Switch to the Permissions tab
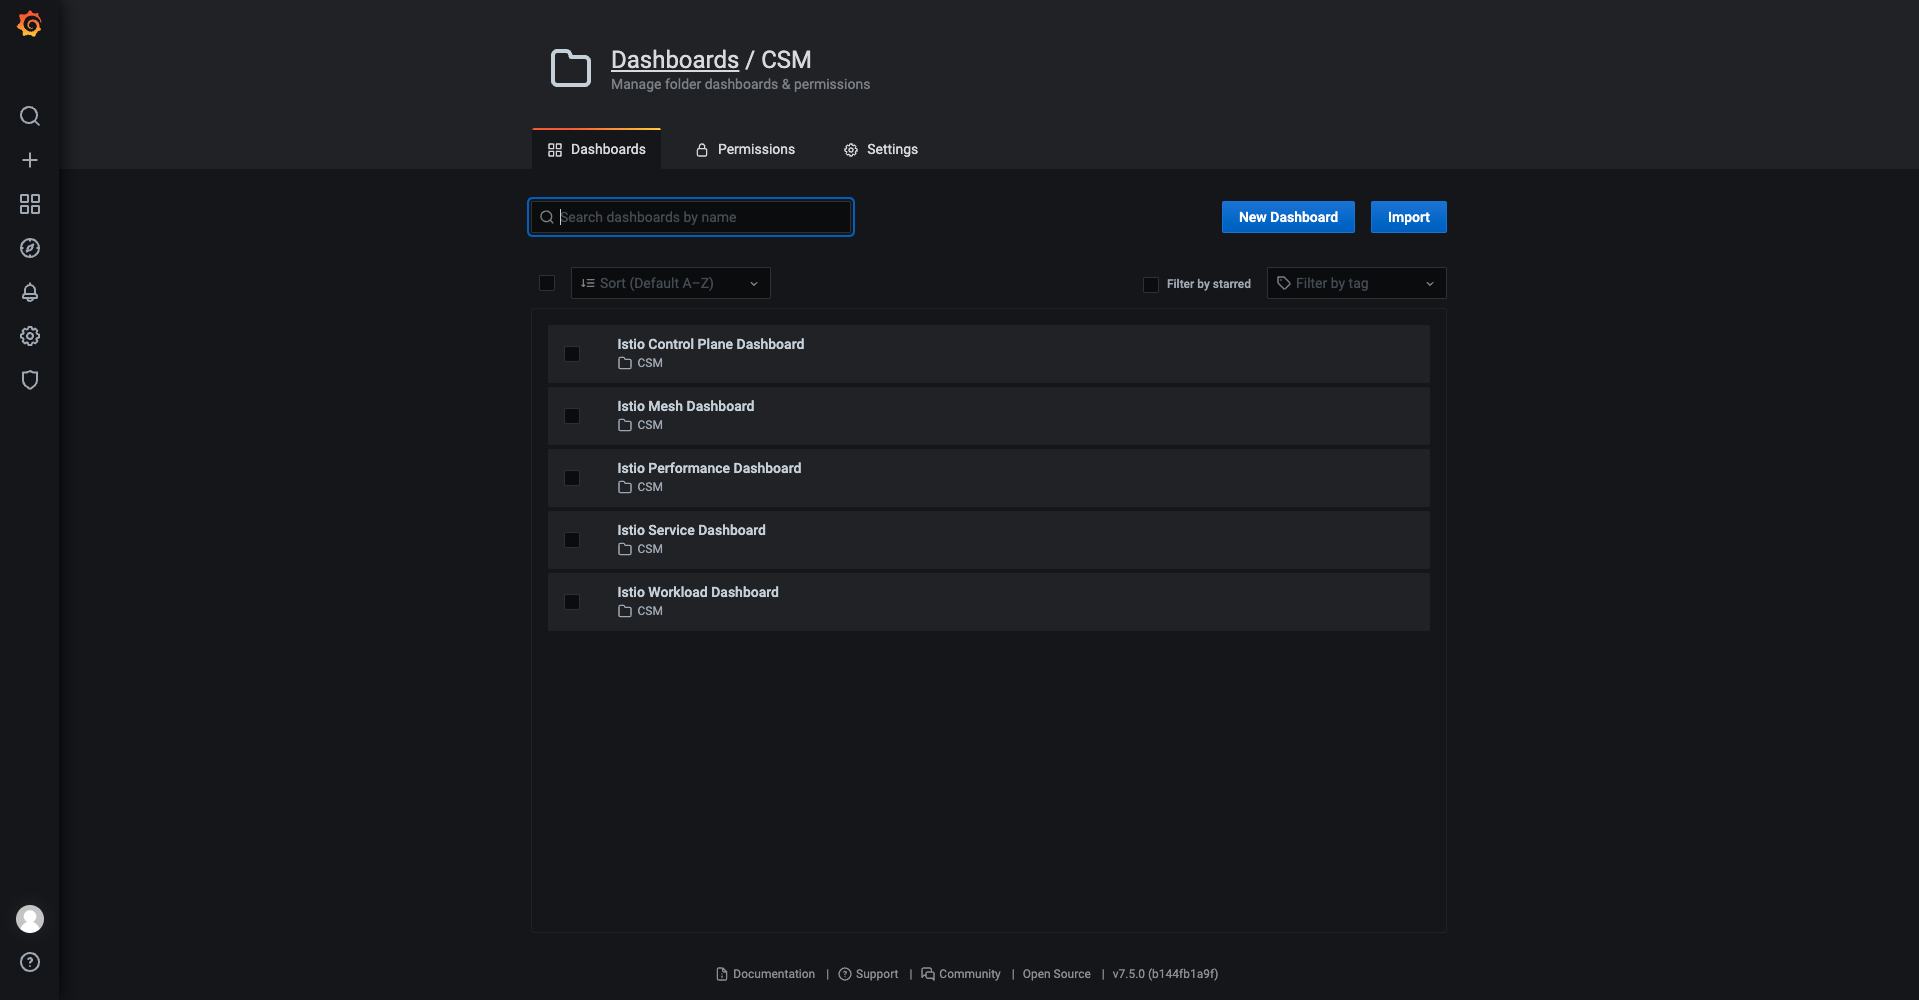Screen dimensions: 1919x1000 (x=745, y=149)
